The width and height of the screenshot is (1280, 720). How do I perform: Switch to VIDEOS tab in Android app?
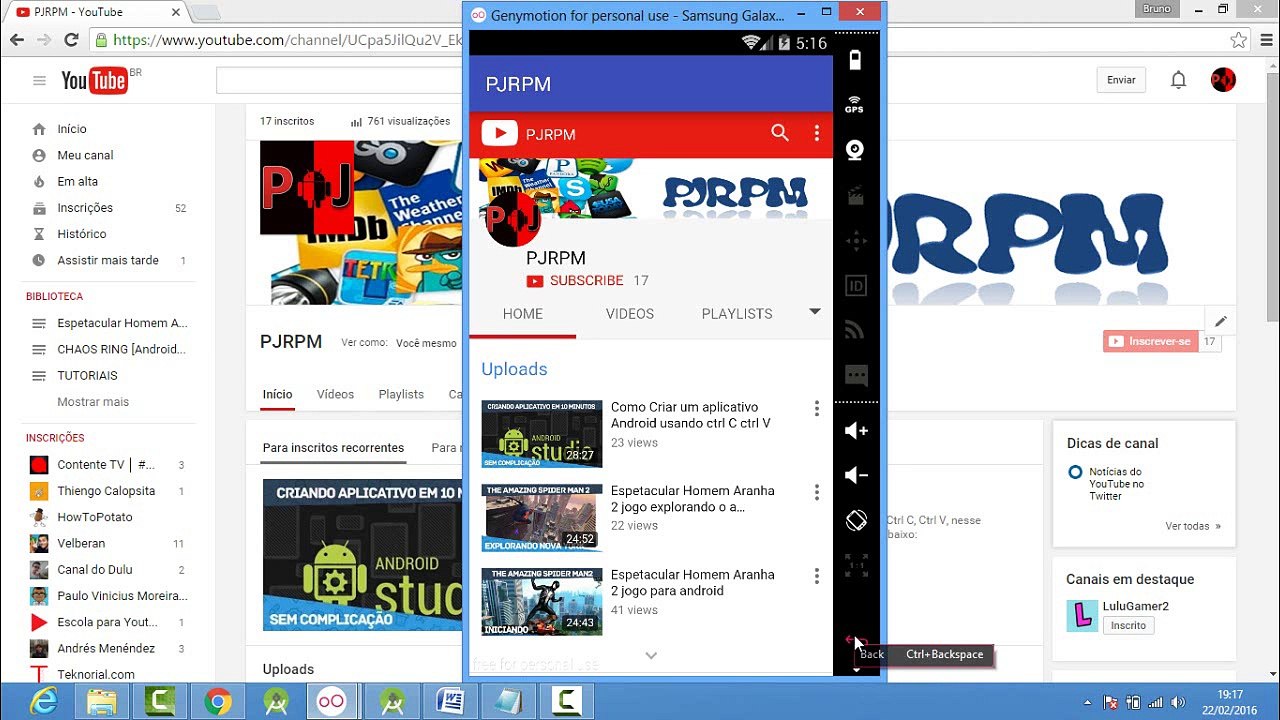(x=630, y=314)
